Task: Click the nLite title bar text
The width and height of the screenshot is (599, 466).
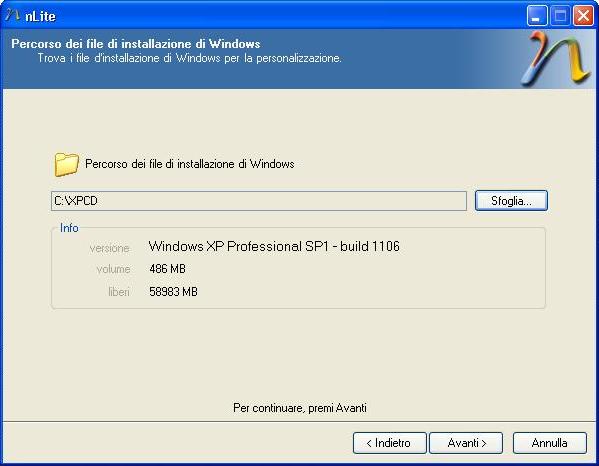Action: click(x=40, y=16)
